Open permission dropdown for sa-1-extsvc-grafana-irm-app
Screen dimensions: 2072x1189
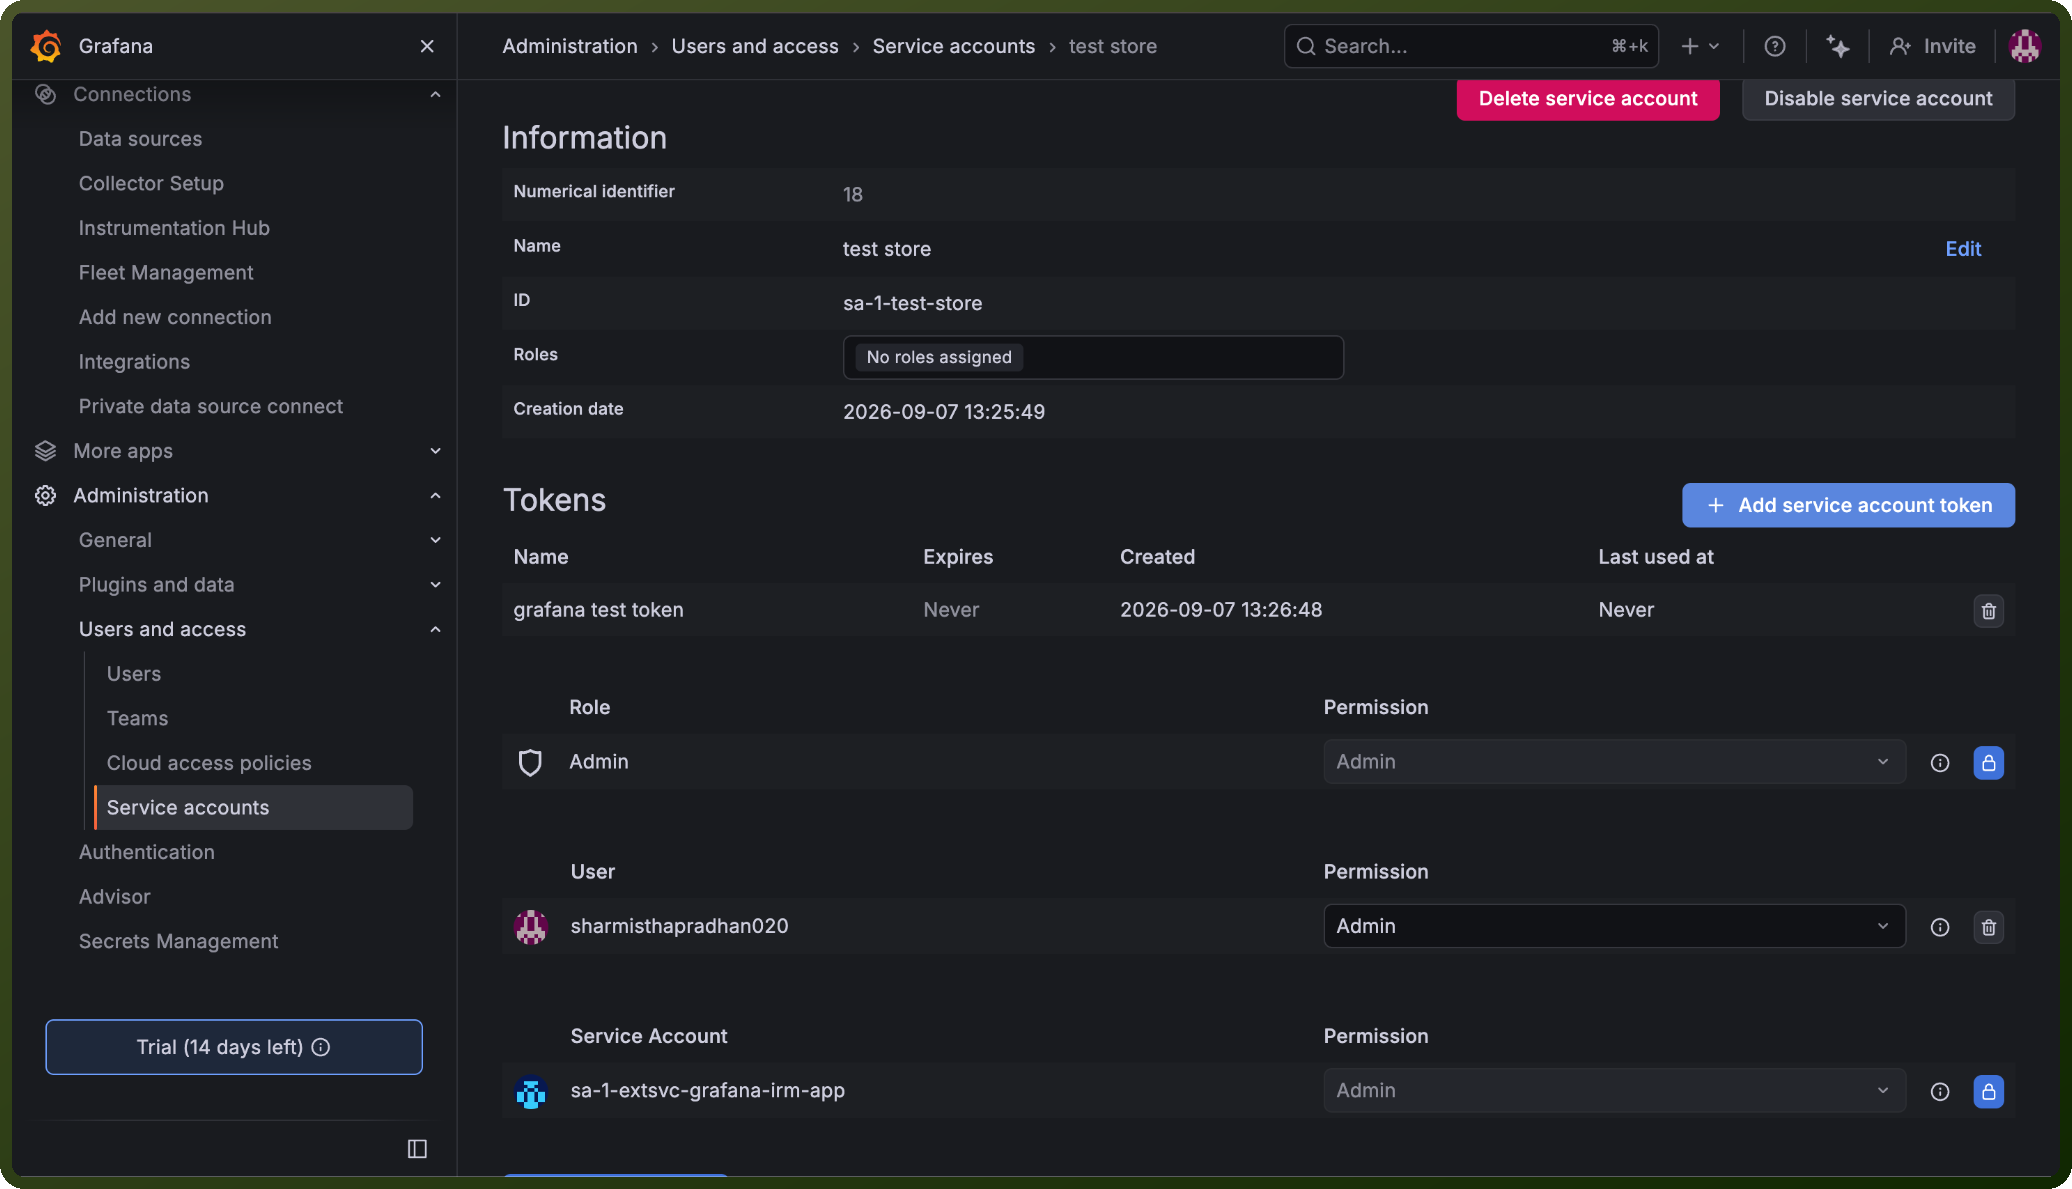coord(1614,1091)
